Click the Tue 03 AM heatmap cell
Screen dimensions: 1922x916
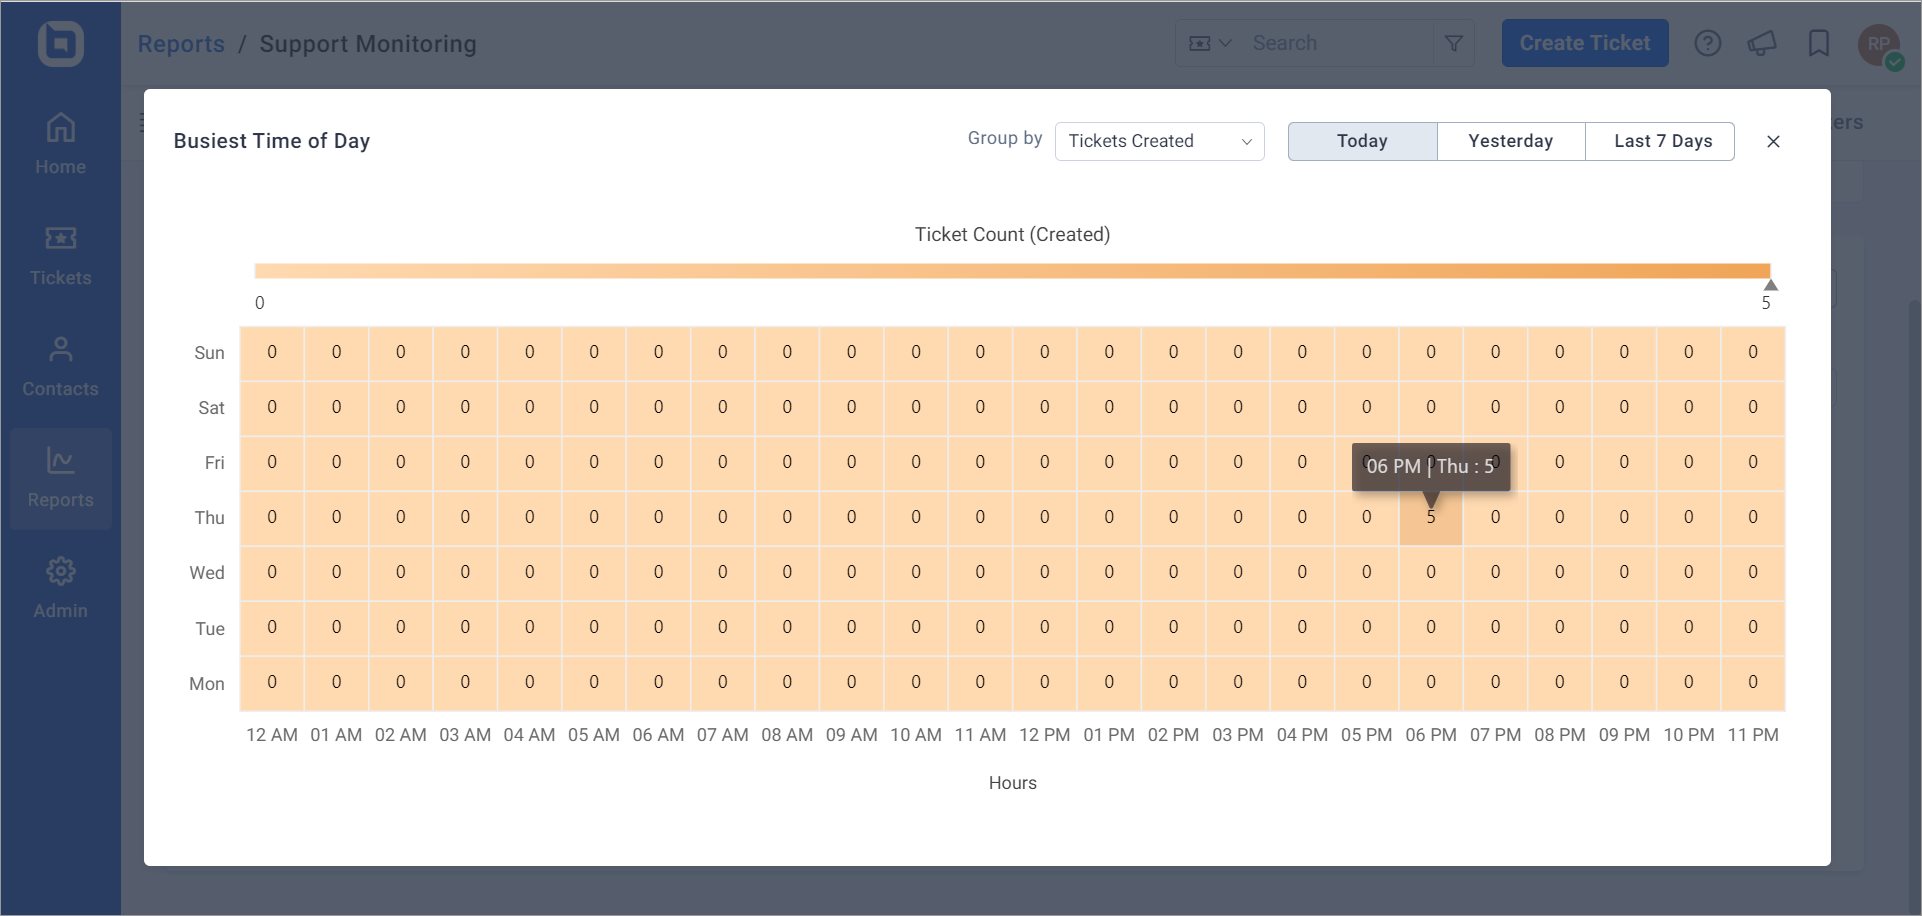click(x=465, y=627)
